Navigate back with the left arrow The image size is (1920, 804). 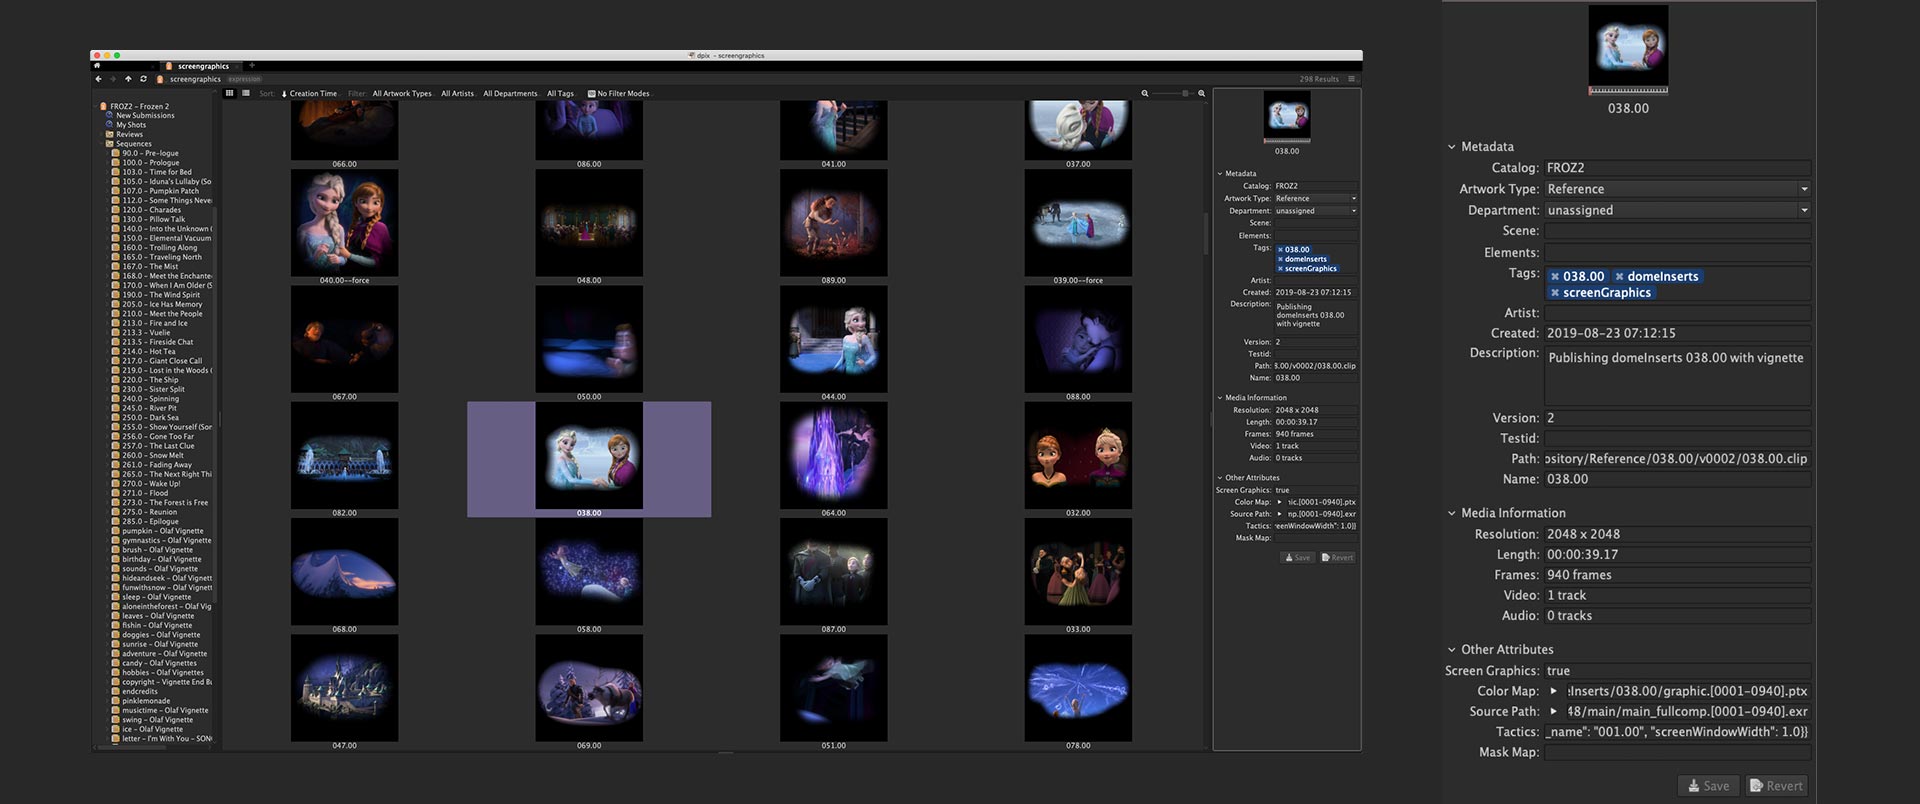98,79
